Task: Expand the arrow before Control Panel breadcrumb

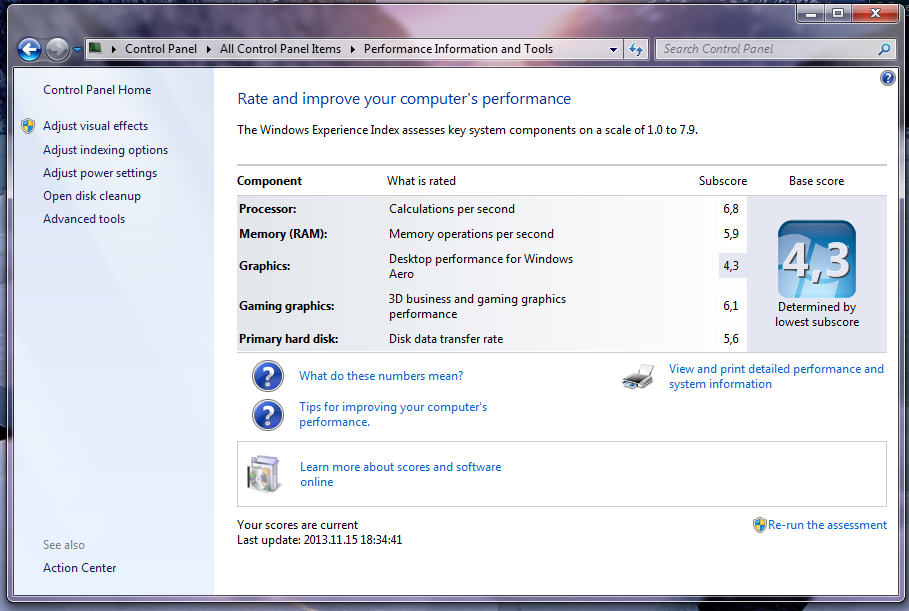Action: click(x=114, y=49)
